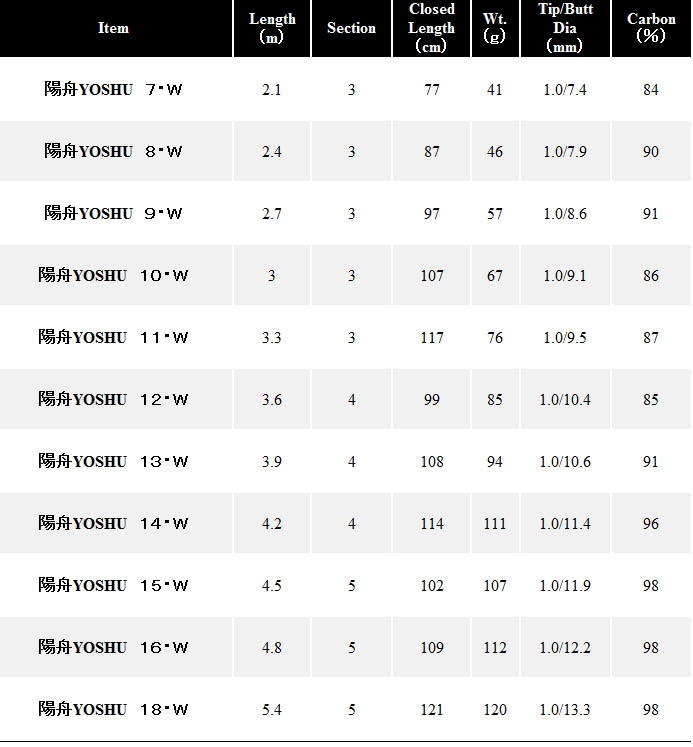
Task: Select the 陽舟YOSHU 15·W row label
Action: click(113, 585)
